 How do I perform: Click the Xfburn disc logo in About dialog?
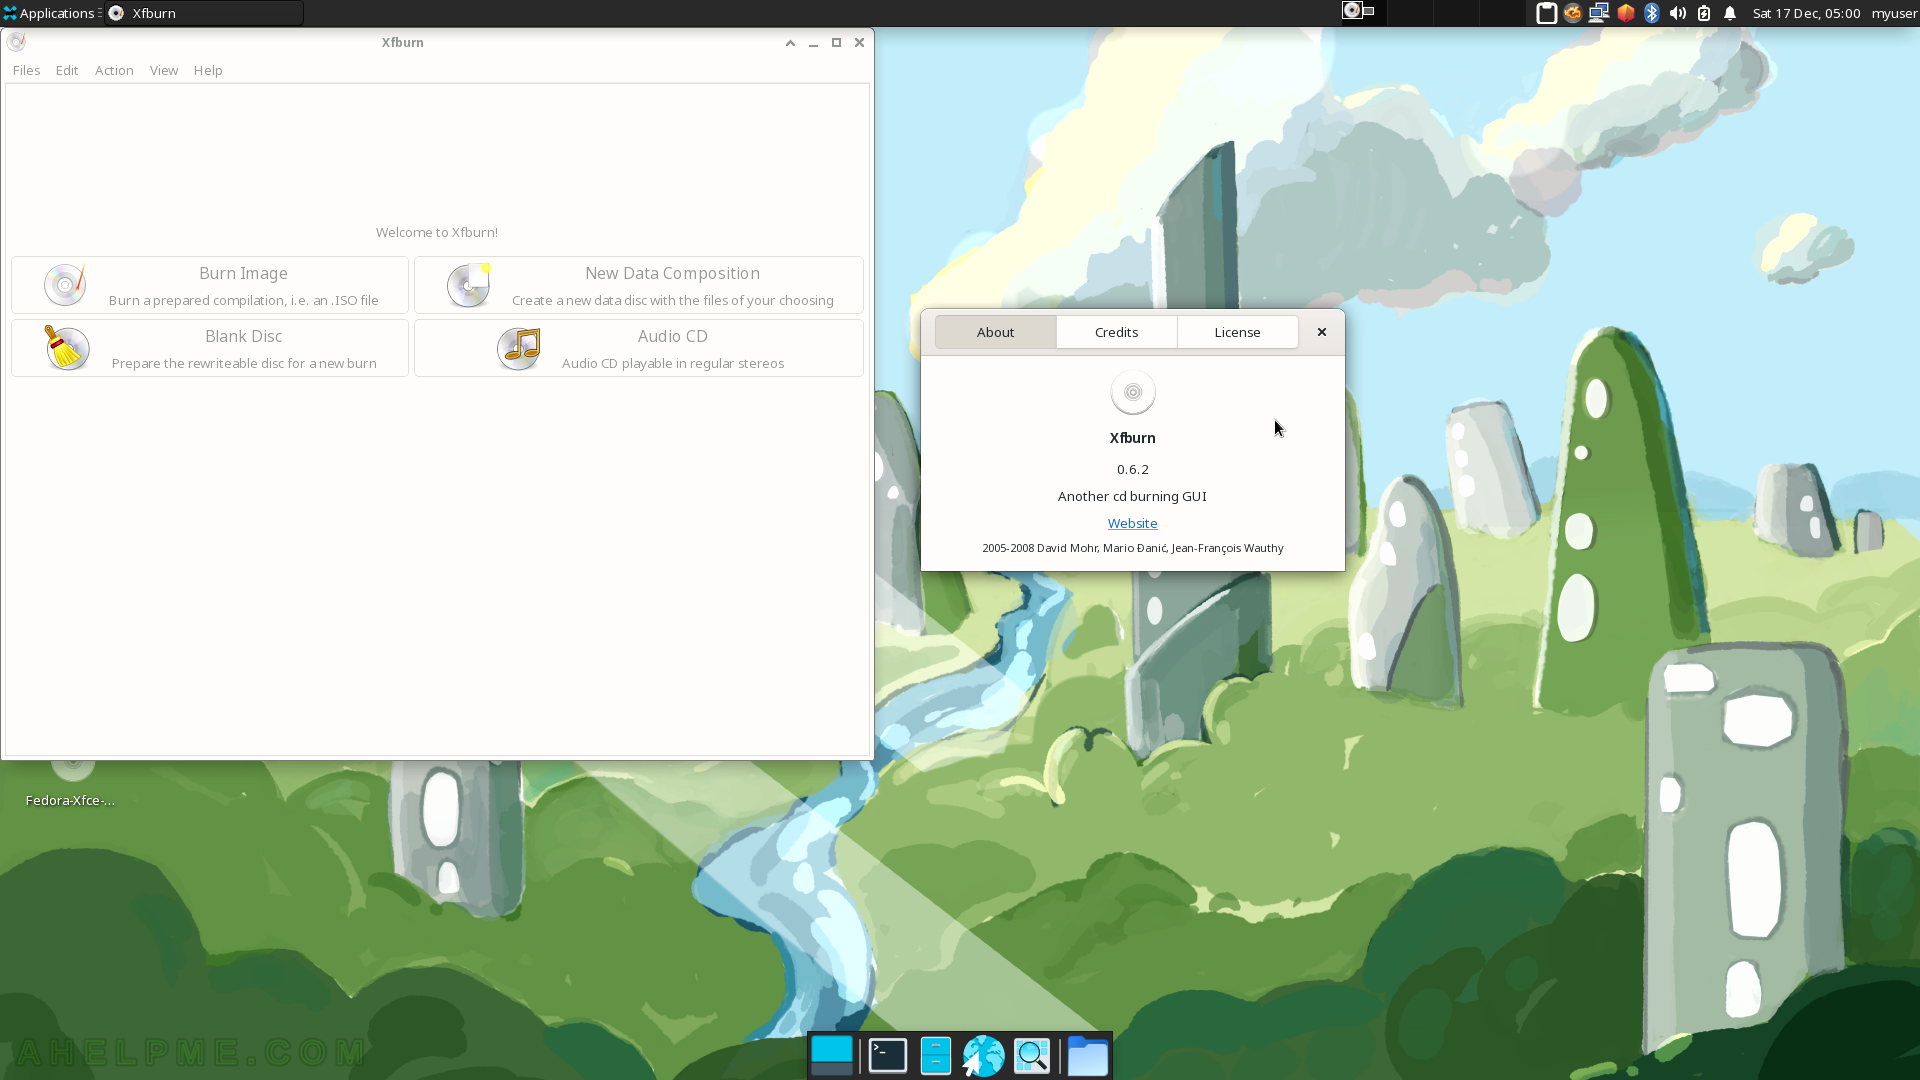click(x=1133, y=392)
